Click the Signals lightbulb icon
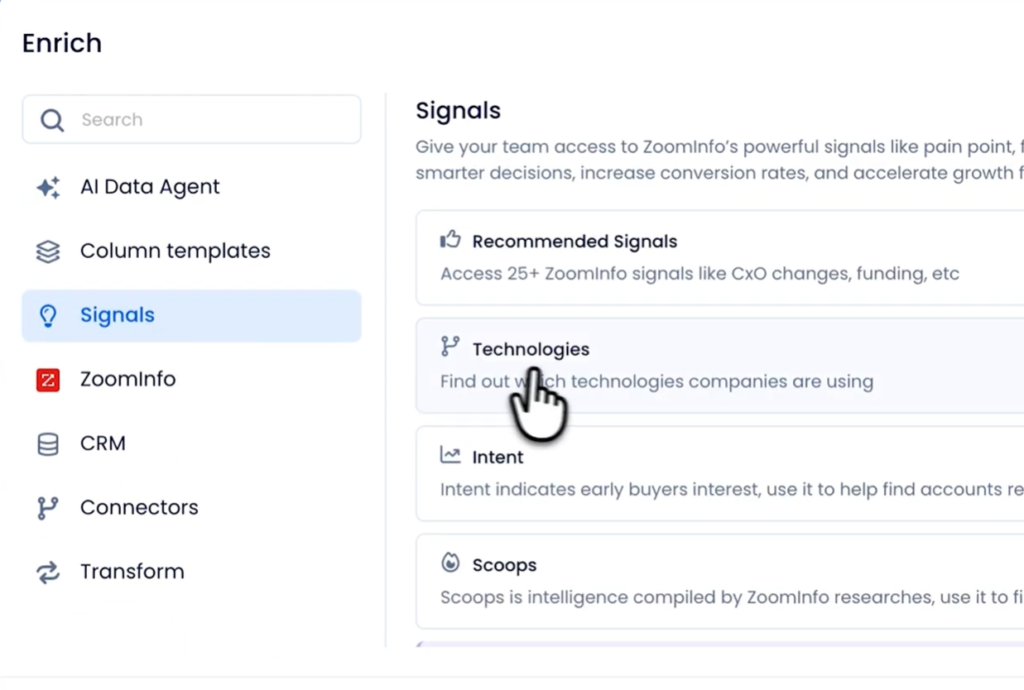 point(48,316)
